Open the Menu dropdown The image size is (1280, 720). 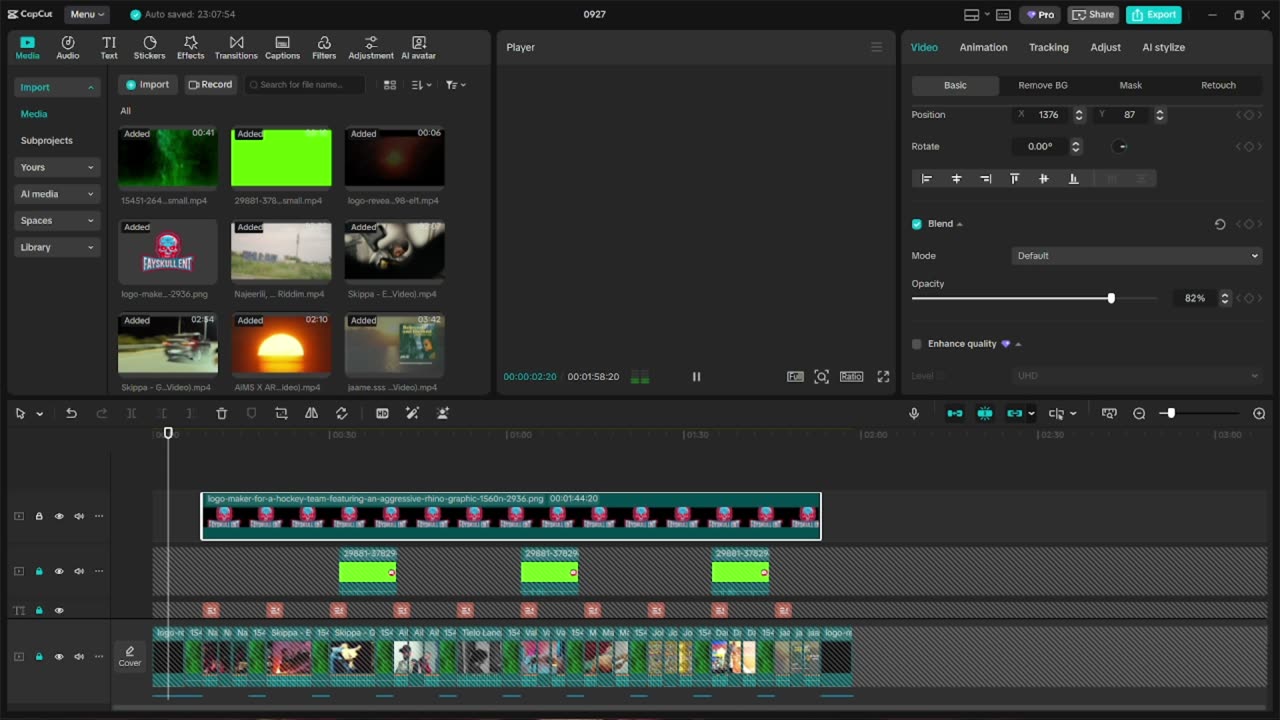click(88, 15)
